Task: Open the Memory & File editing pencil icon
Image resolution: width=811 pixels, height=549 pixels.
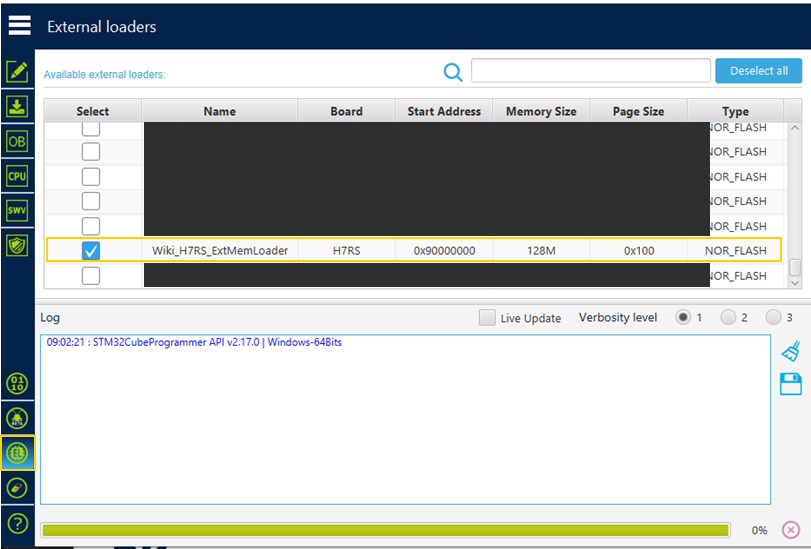Action: pyautogui.click(x=17, y=72)
